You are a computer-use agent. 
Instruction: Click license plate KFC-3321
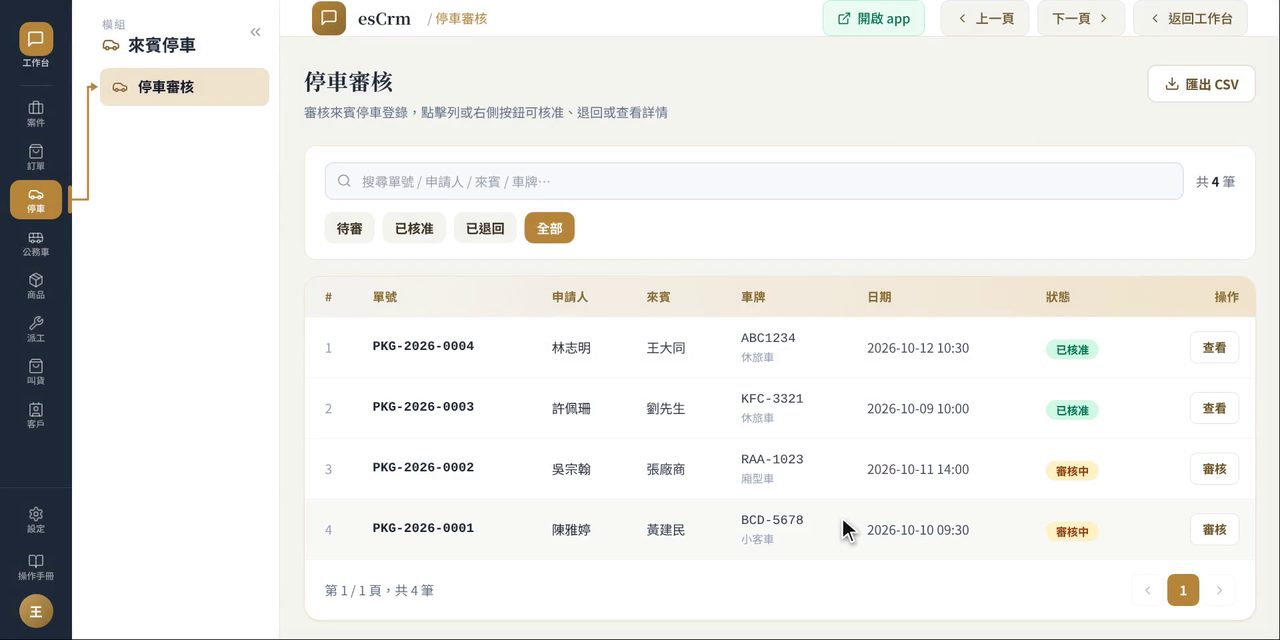point(772,399)
